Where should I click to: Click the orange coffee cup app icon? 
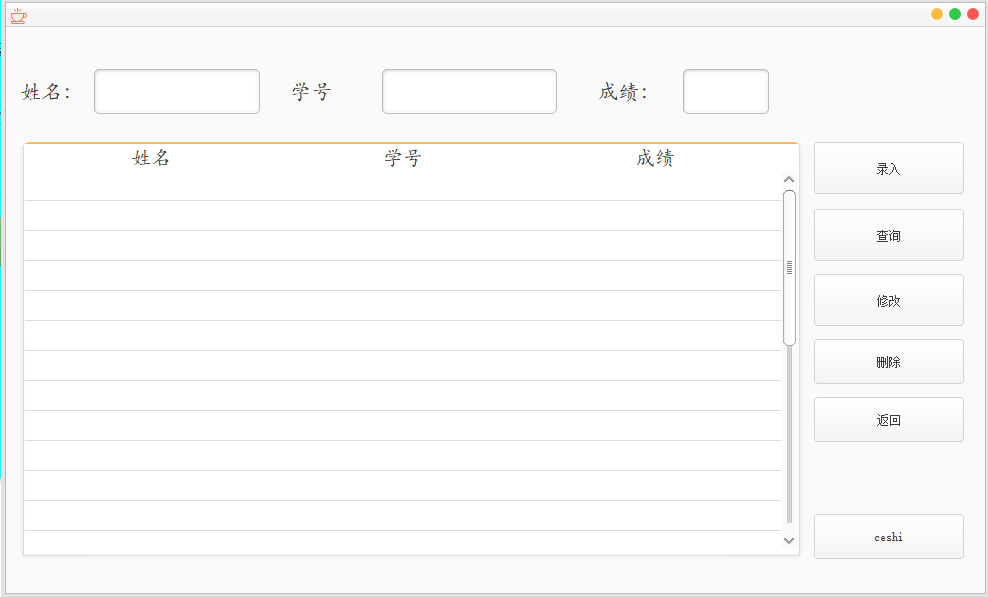(18, 15)
